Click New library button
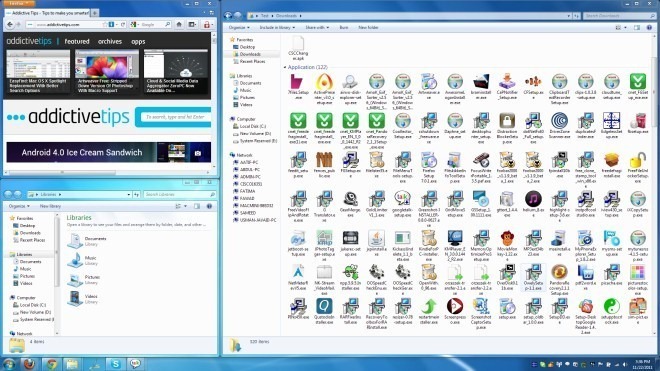Screen dimensions: 660x371 [x=50, y=206]
